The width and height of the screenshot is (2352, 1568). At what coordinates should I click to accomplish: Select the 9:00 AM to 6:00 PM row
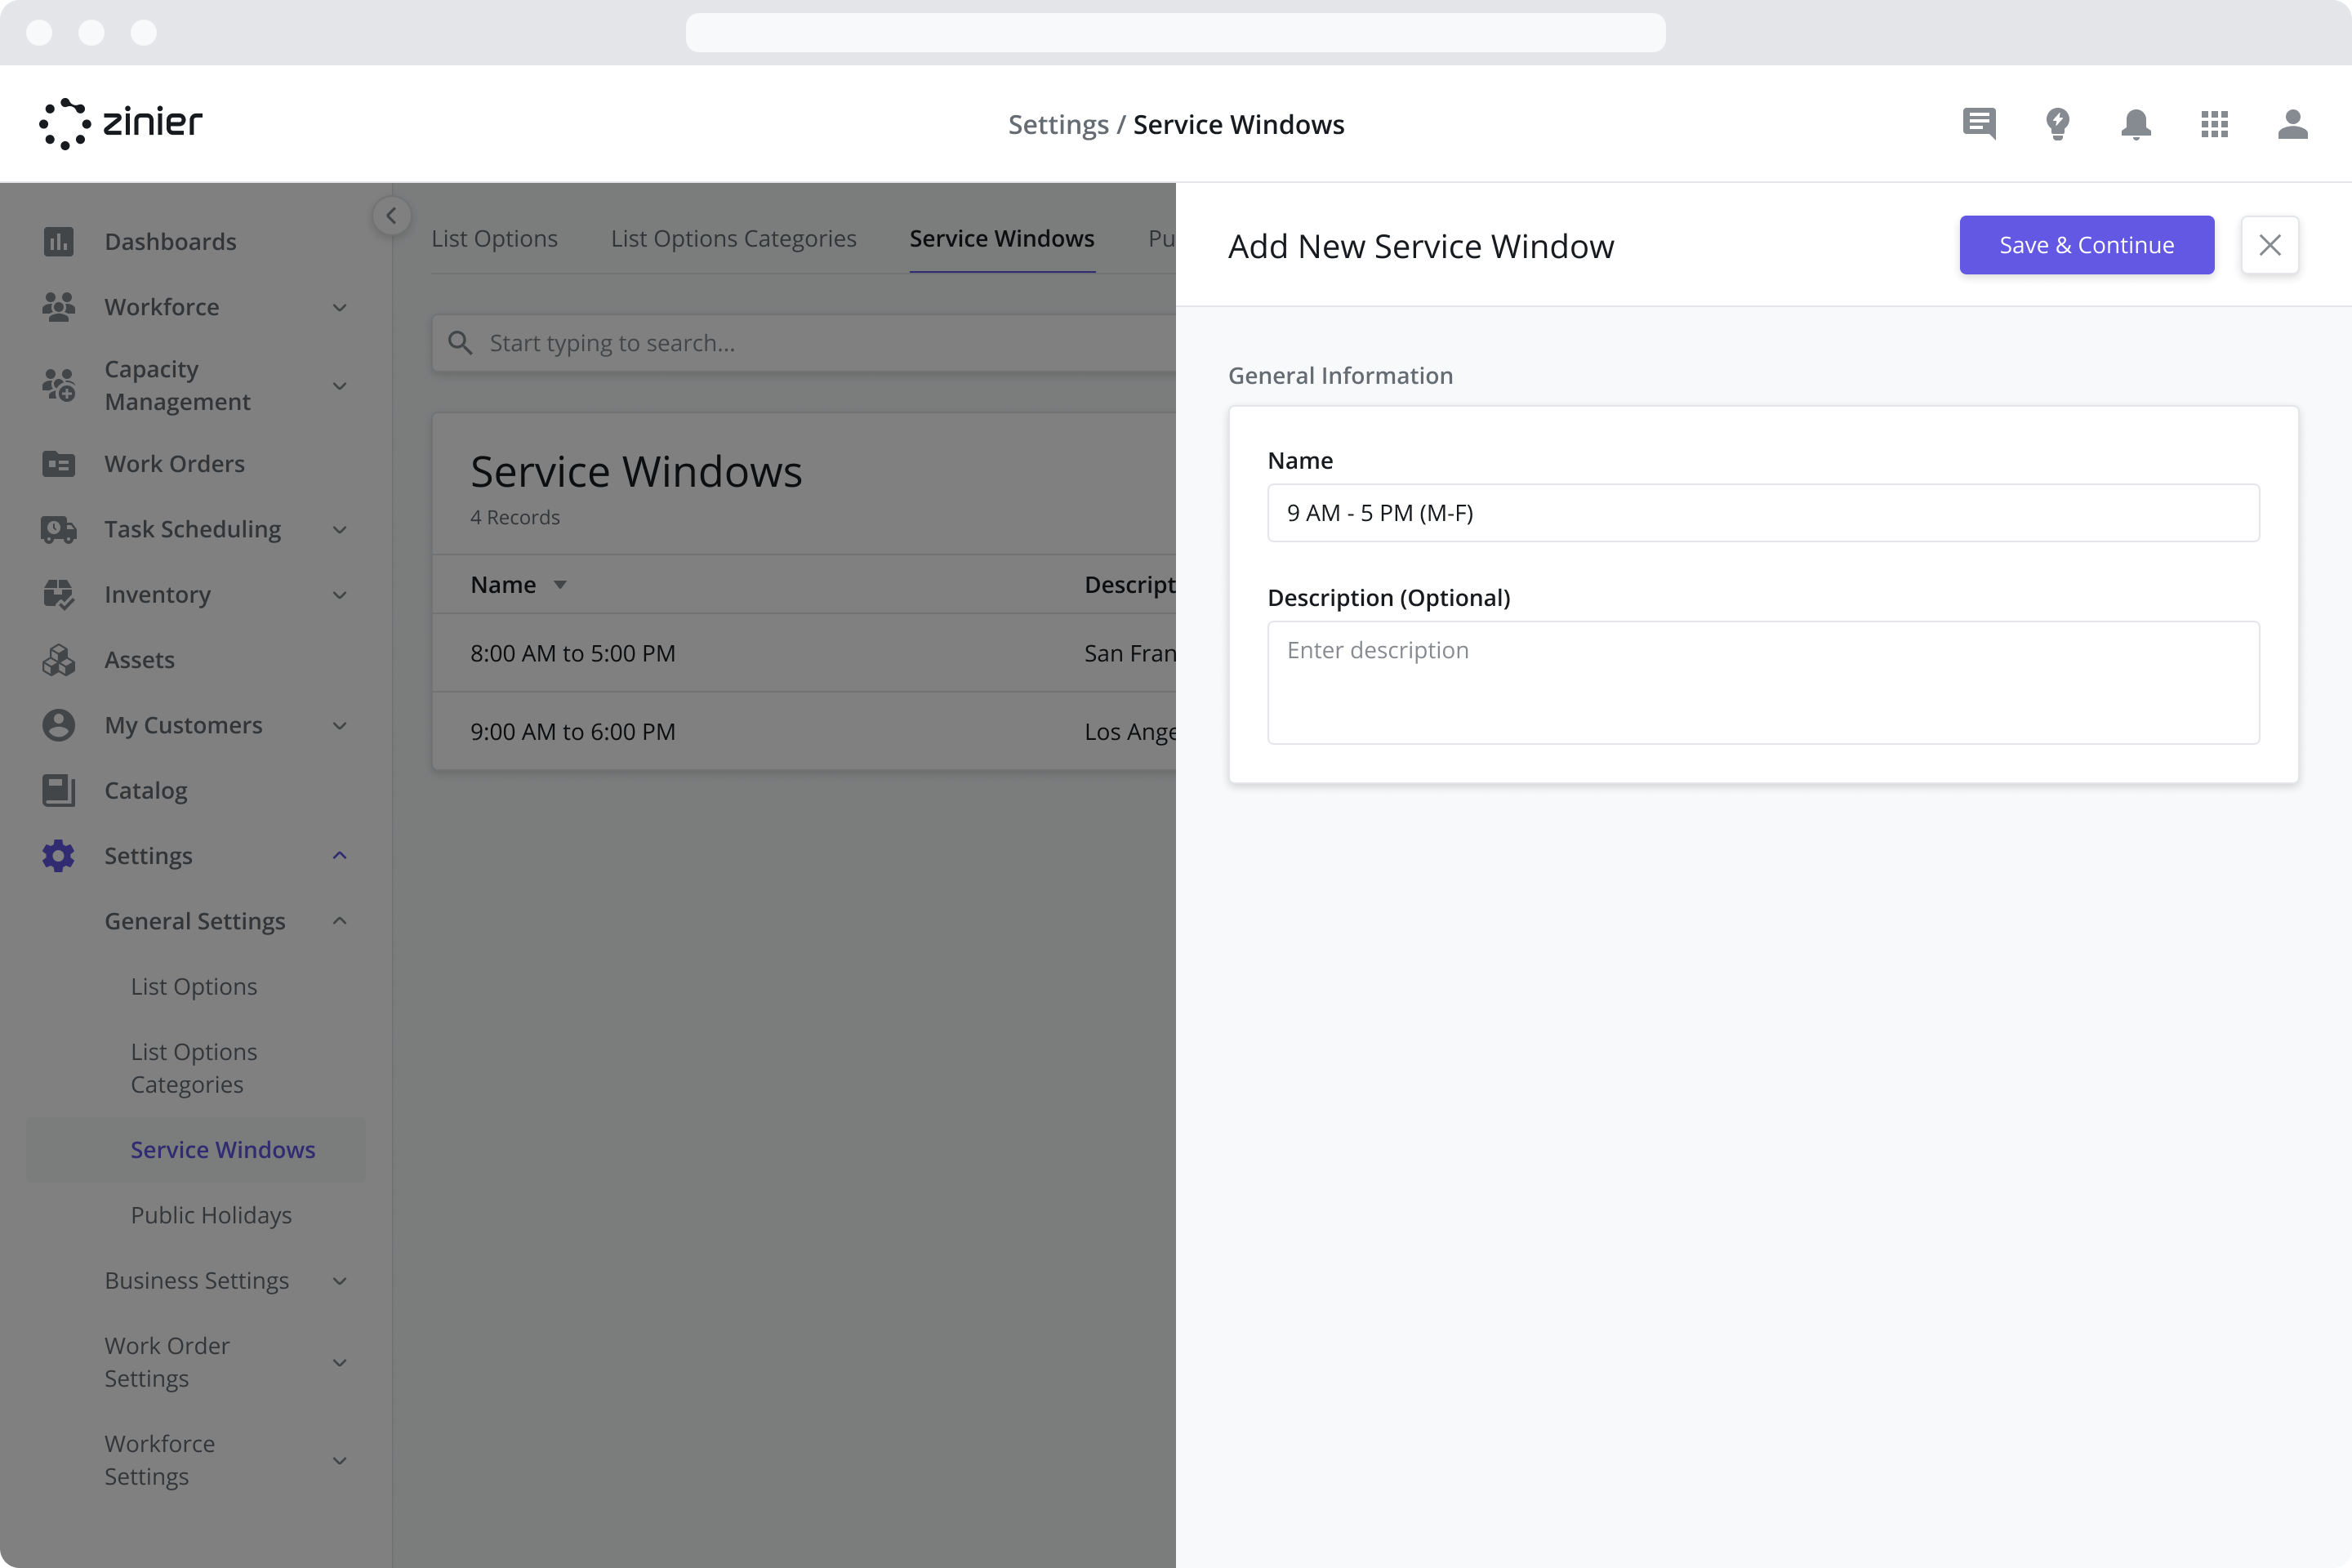tap(804, 731)
